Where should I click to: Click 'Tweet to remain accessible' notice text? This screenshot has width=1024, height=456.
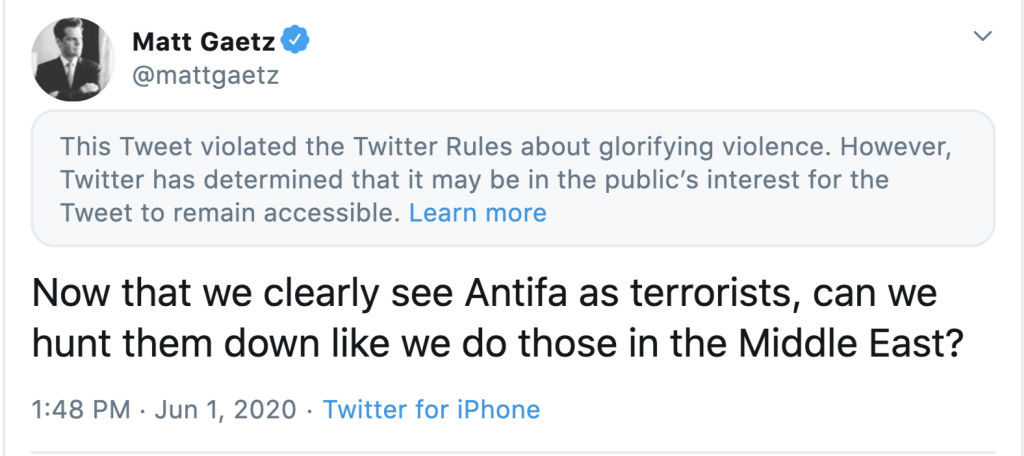pyautogui.click(x=229, y=213)
